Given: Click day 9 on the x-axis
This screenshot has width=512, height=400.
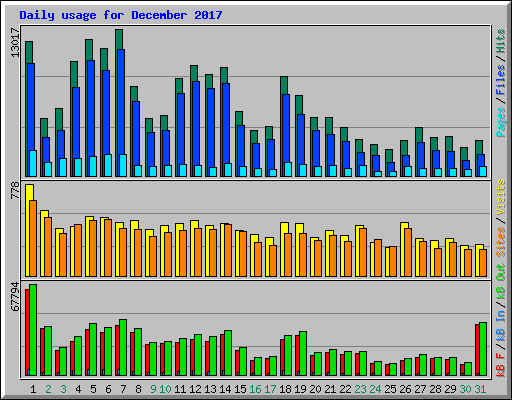Looking at the screenshot, I should click(x=153, y=389).
